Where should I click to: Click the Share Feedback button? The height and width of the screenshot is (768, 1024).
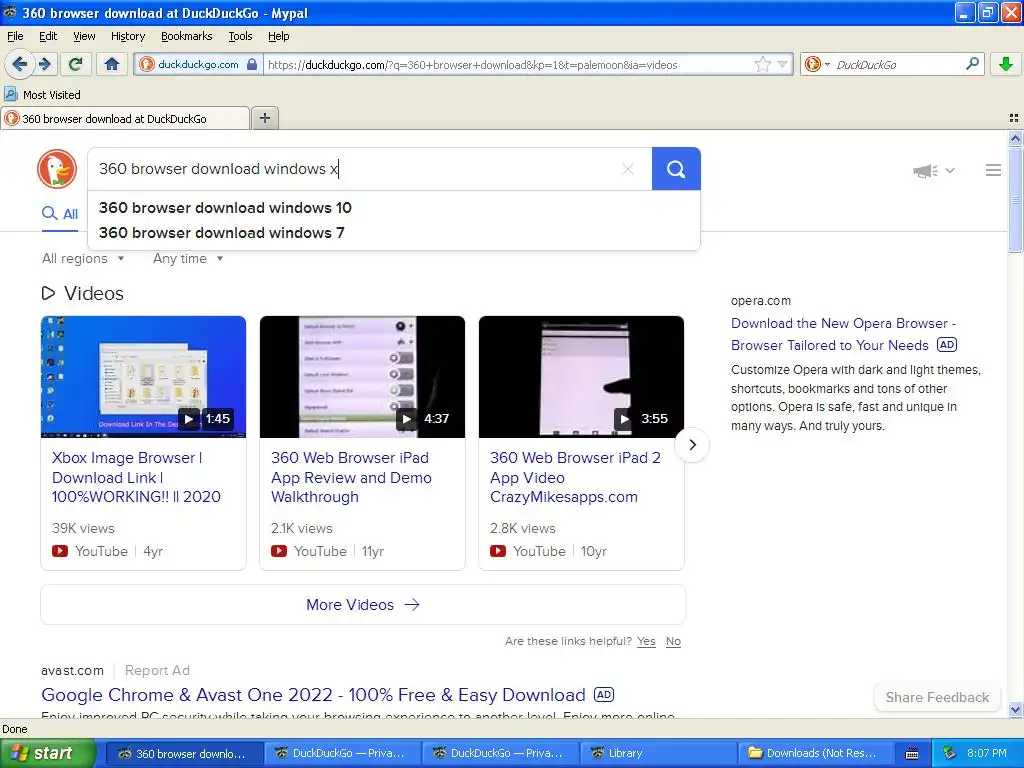coord(937,697)
